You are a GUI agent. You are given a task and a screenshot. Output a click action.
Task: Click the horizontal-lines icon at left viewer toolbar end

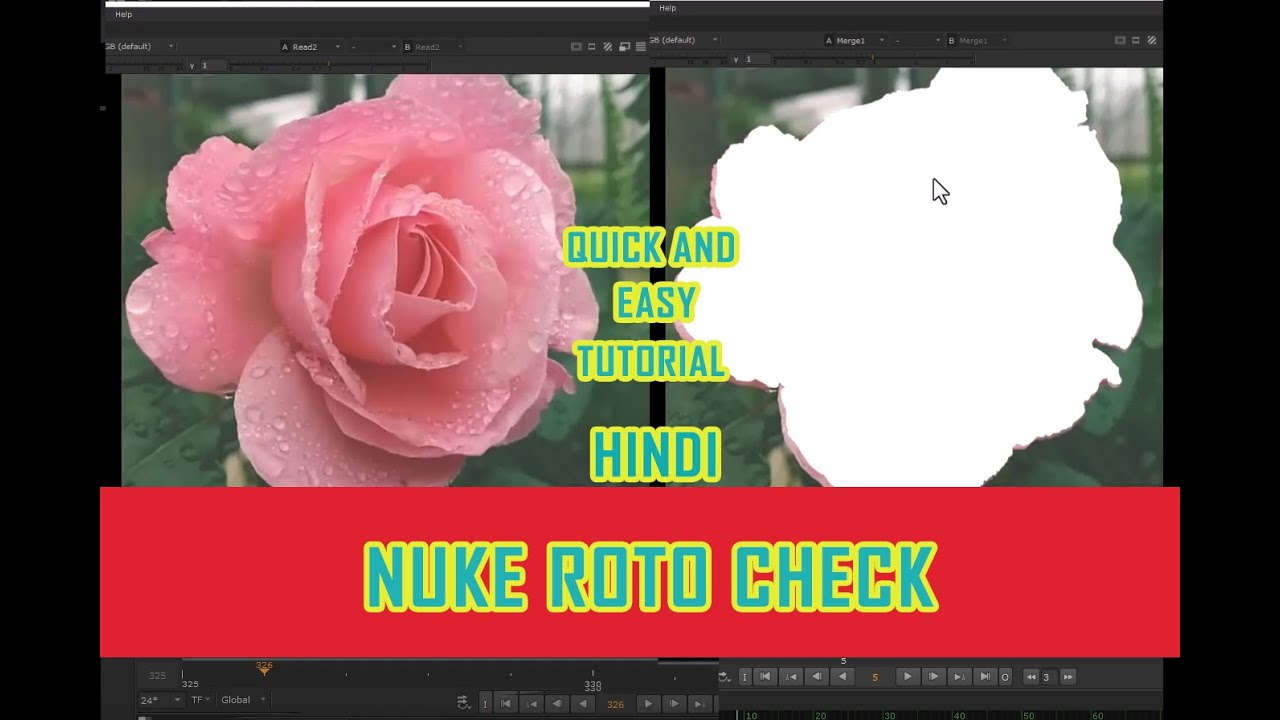point(640,47)
